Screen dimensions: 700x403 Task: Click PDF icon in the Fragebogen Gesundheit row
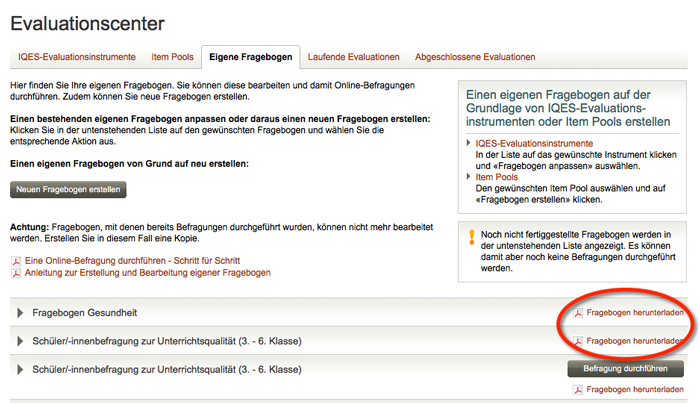[578, 313]
